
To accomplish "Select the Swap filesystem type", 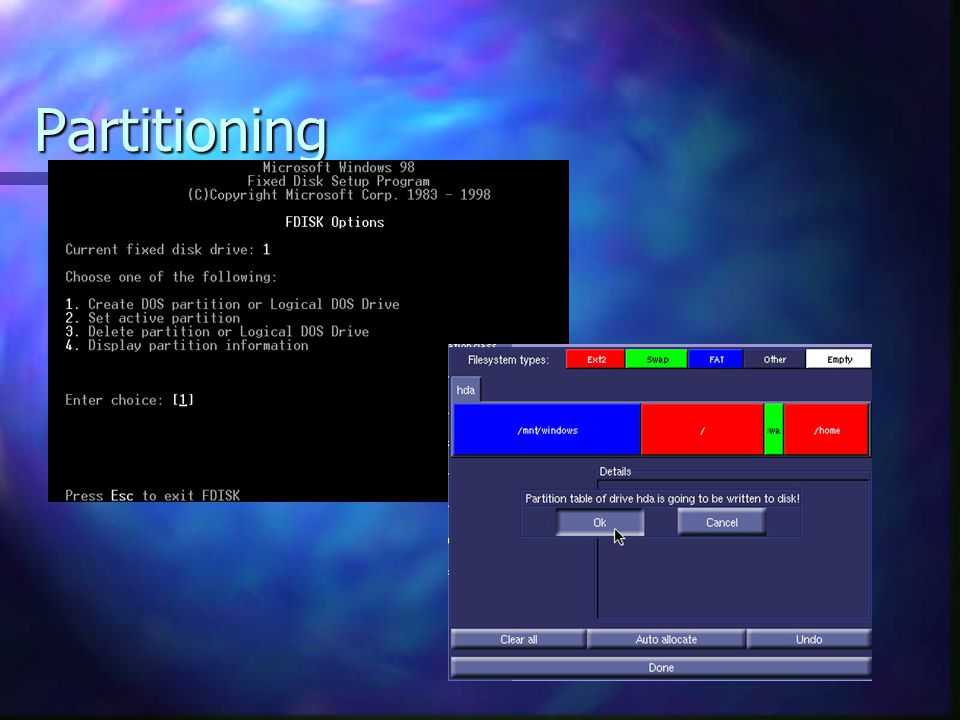I will (x=657, y=359).
